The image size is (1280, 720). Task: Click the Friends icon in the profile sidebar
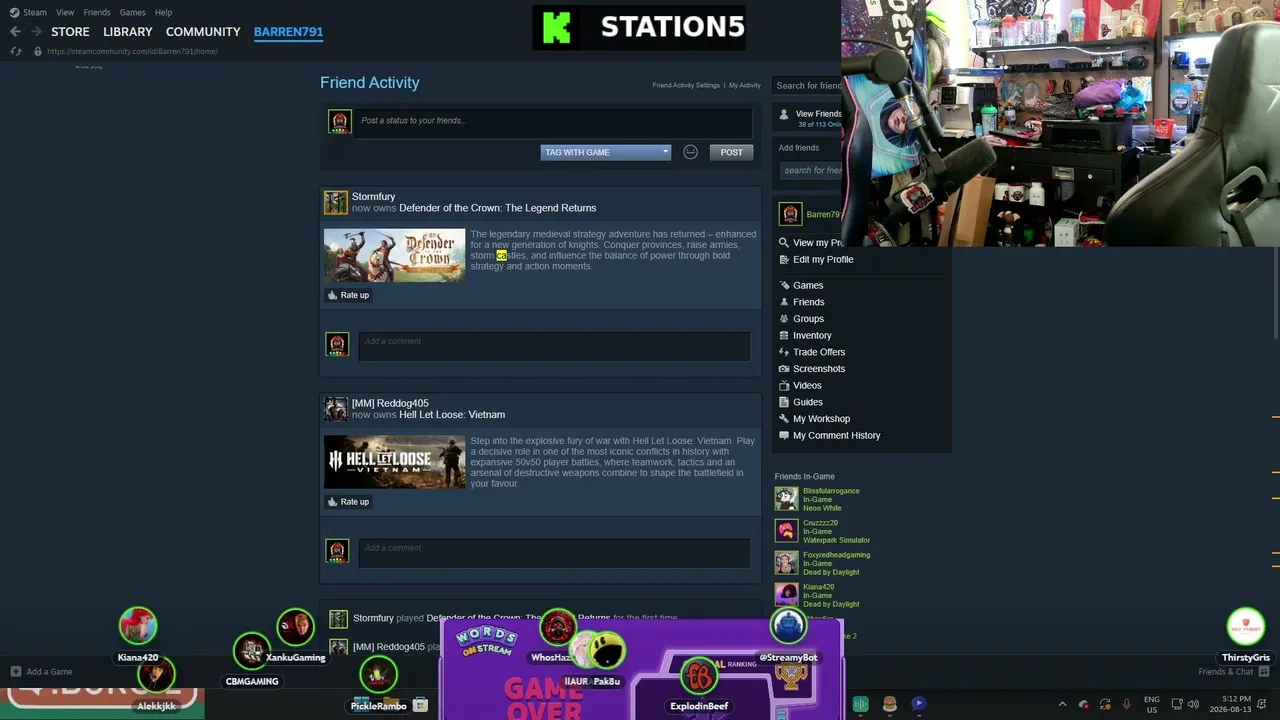(784, 302)
